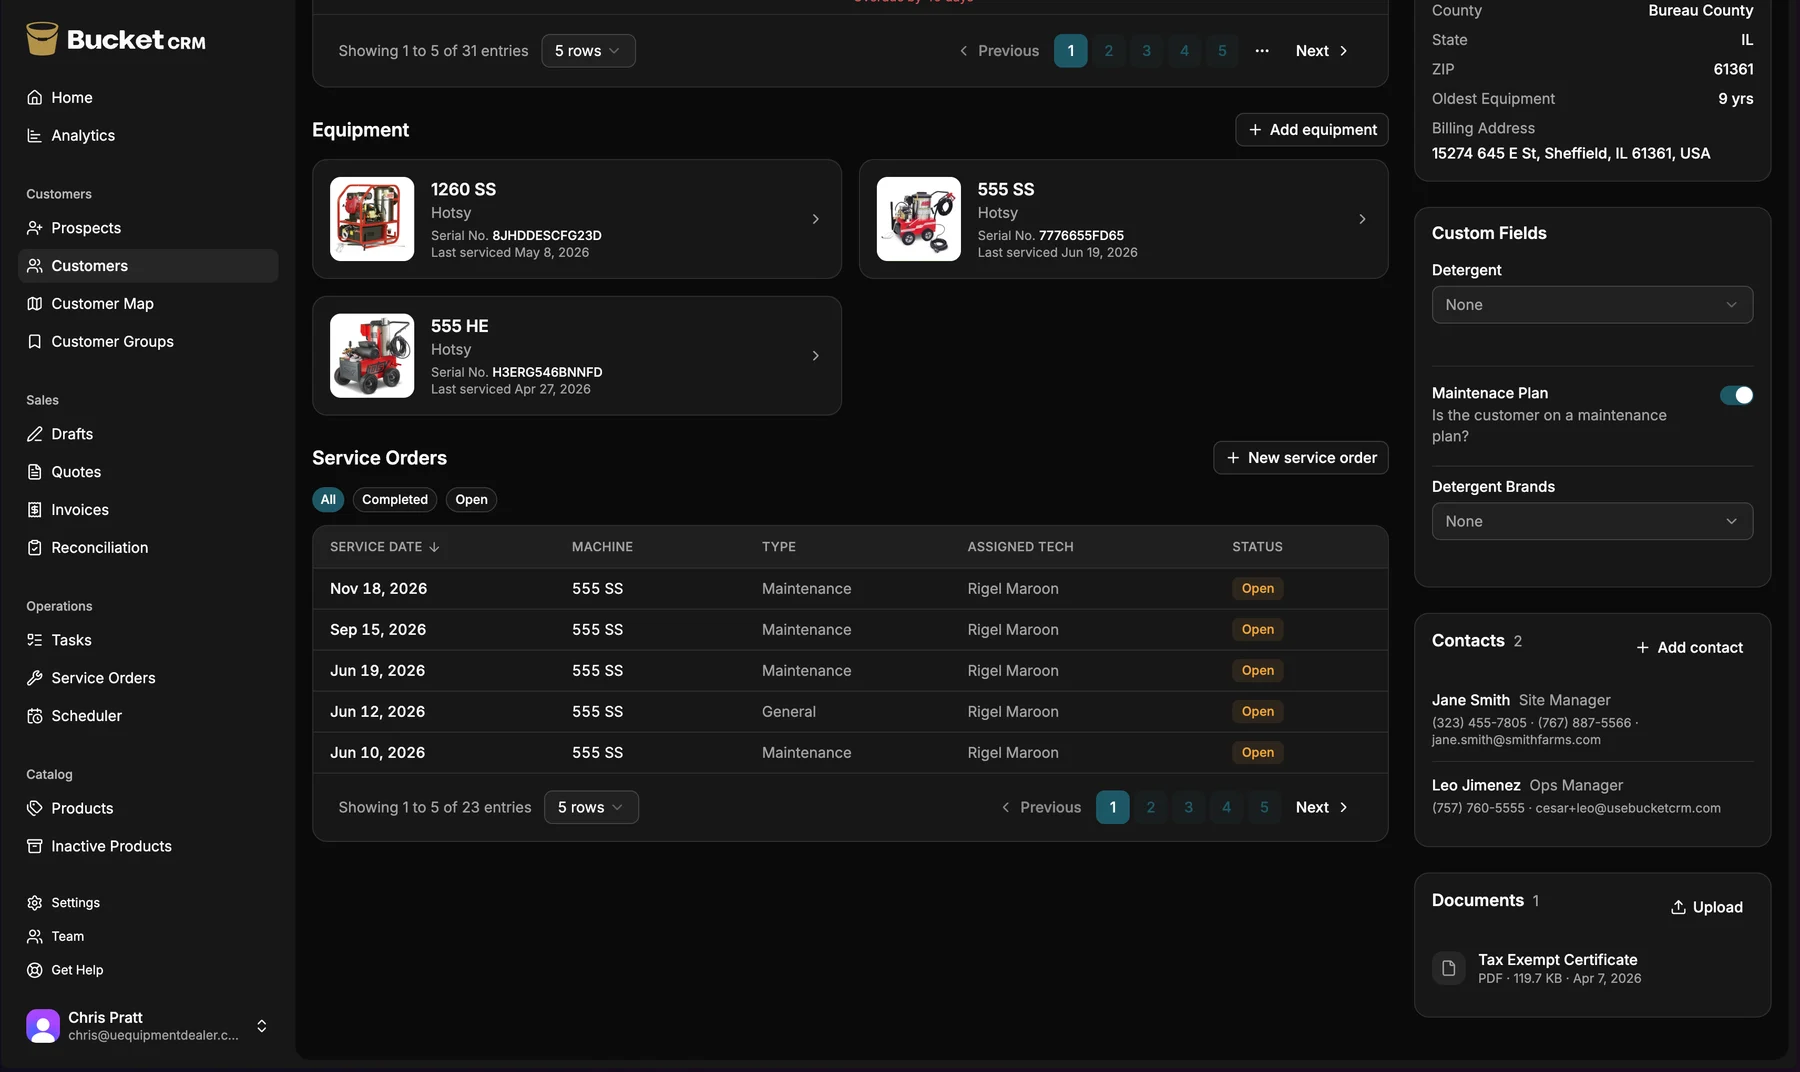The height and width of the screenshot is (1072, 1800).
Task: Open the Jun 19, 2026 Maintenance order
Action: point(850,671)
